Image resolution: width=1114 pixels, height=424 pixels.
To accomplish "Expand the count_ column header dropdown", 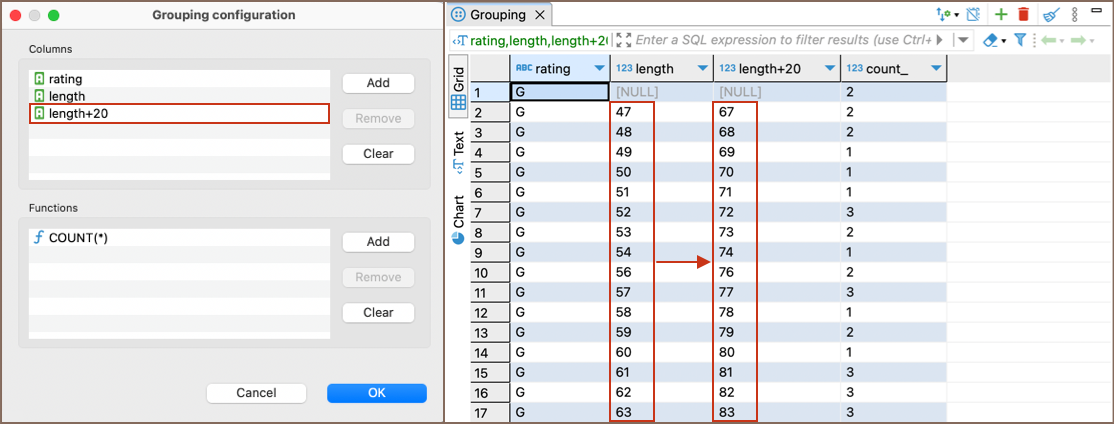I will tap(935, 69).
